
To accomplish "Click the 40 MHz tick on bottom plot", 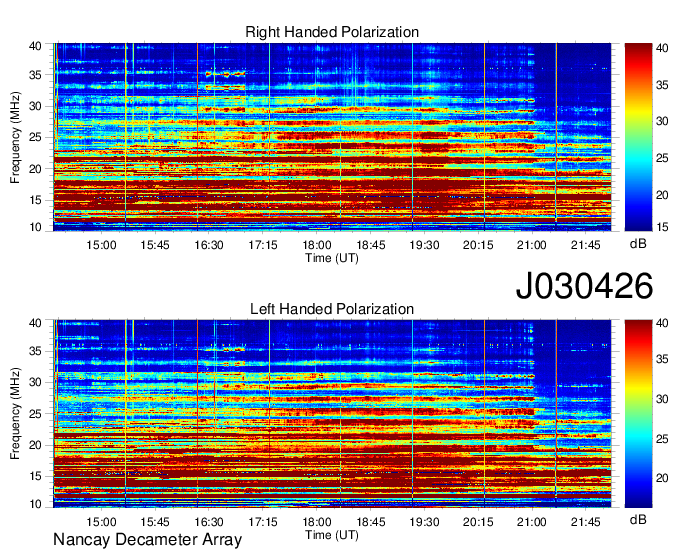I will (x=35, y=323).
